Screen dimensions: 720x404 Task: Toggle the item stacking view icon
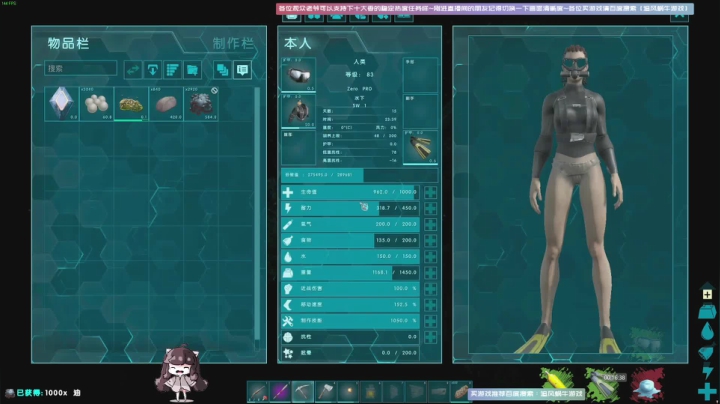pos(222,70)
